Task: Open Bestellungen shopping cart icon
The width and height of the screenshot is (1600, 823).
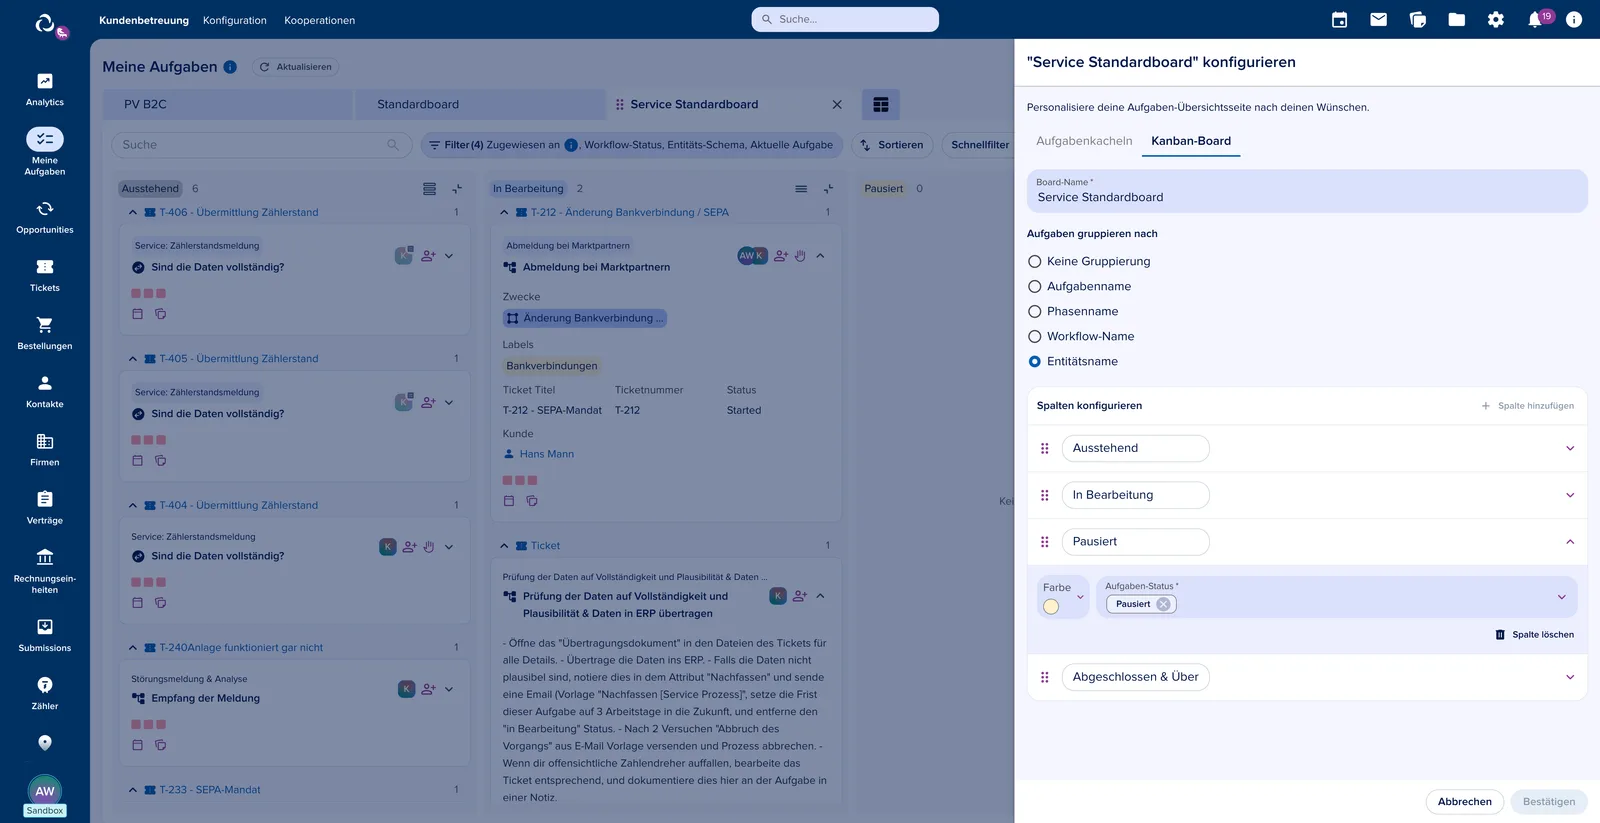Action: pos(45,325)
